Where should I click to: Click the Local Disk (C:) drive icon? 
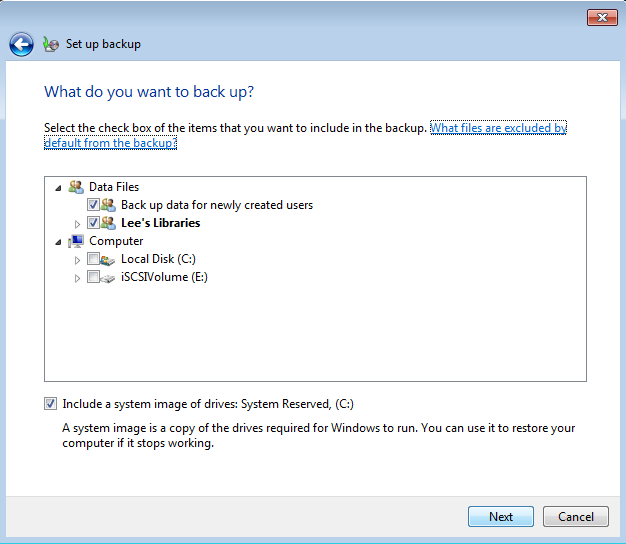point(107,259)
